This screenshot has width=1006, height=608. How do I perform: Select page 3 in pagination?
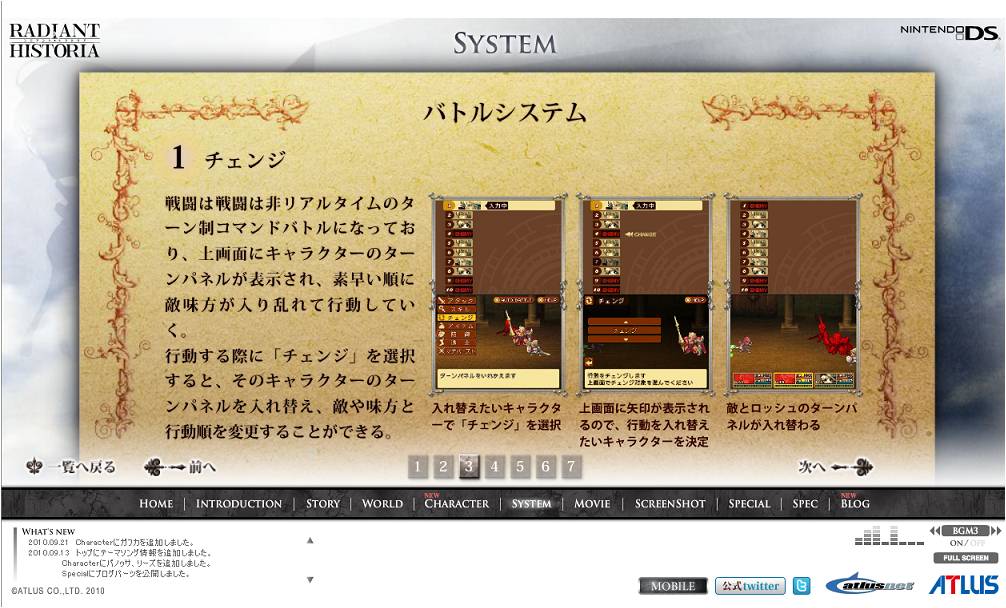[x=469, y=466]
